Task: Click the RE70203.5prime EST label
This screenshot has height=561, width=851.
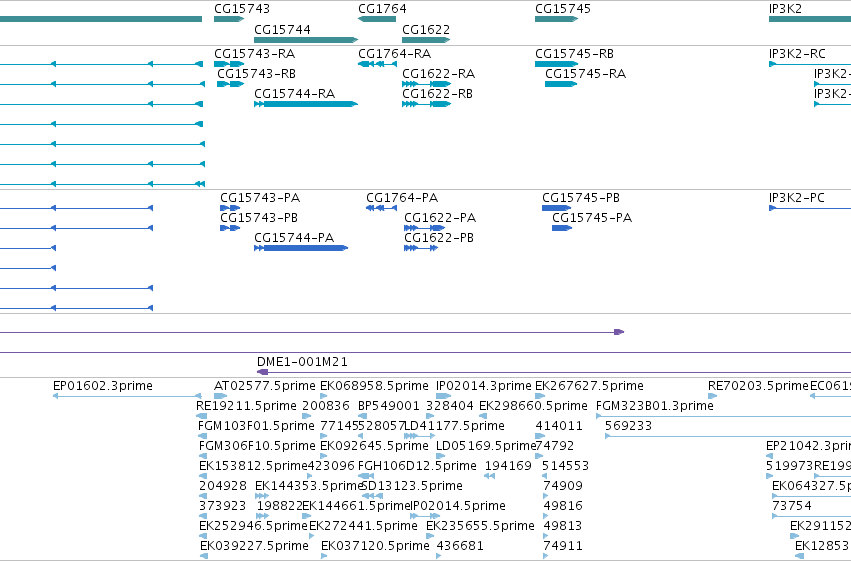Action: click(758, 386)
